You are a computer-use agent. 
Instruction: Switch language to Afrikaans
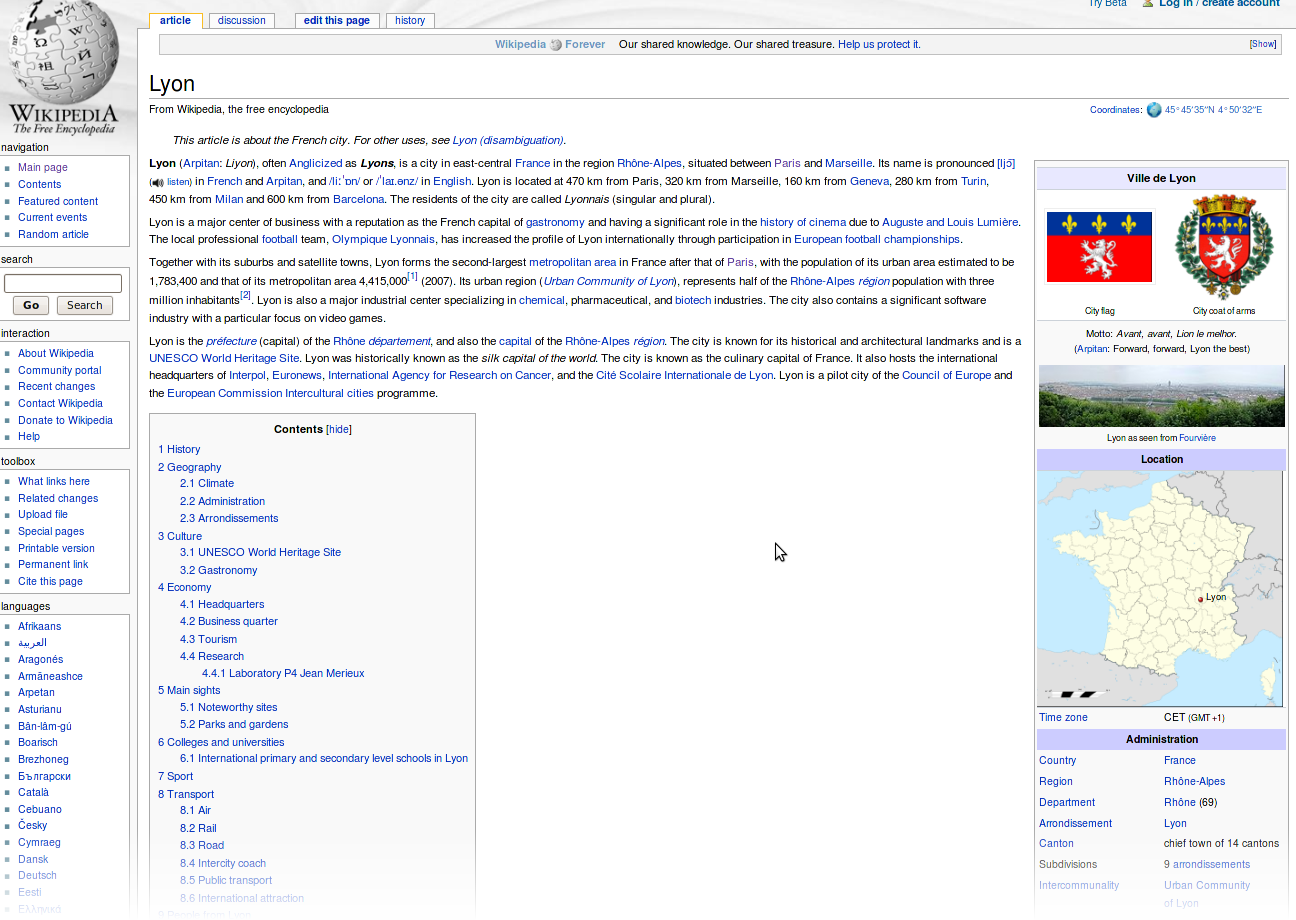(x=39, y=626)
